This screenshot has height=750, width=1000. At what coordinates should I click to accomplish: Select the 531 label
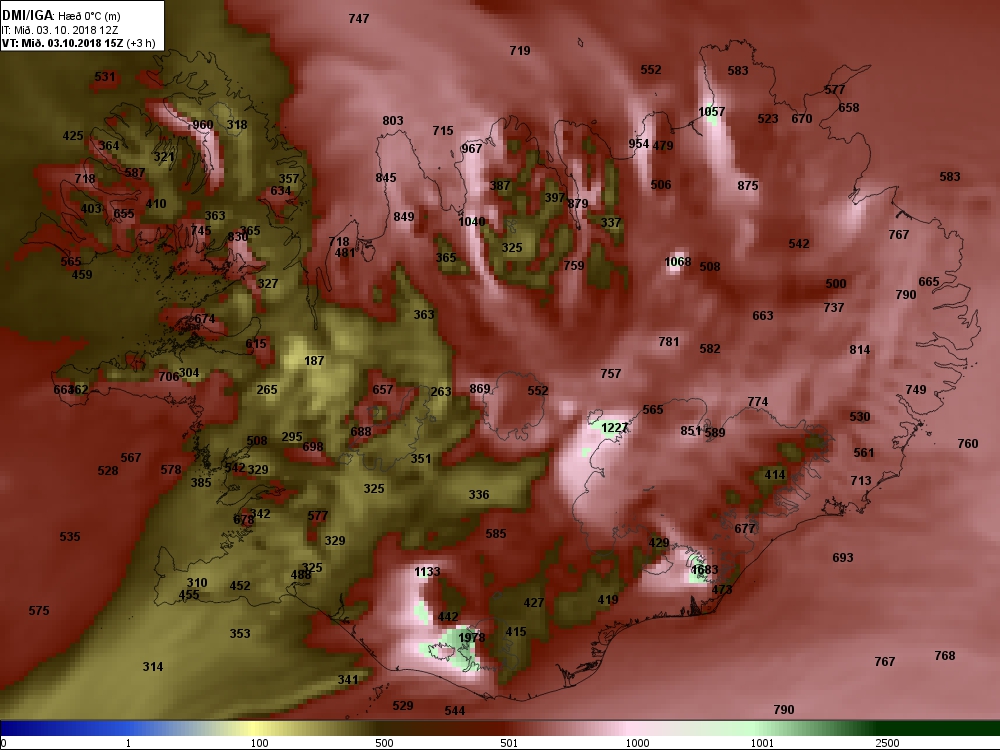point(105,77)
